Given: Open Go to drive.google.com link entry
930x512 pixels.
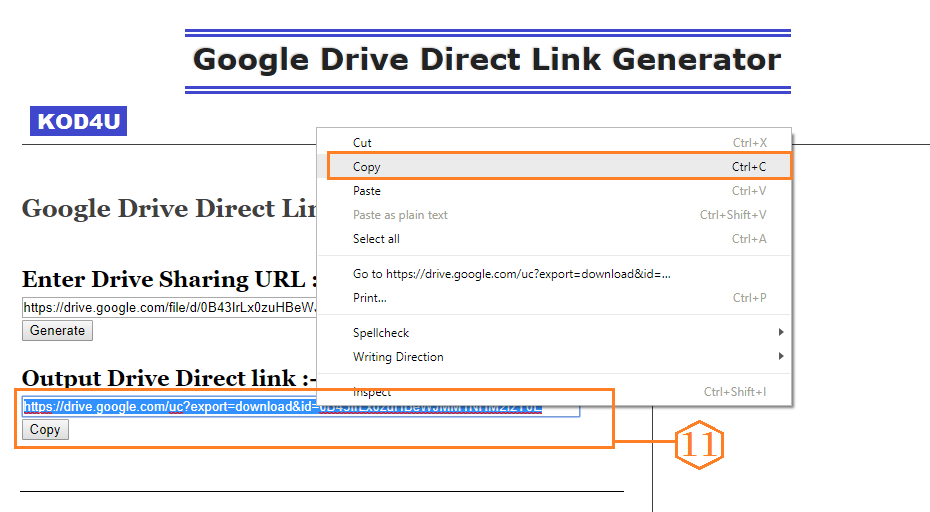Looking at the screenshot, I should pyautogui.click(x=554, y=274).
